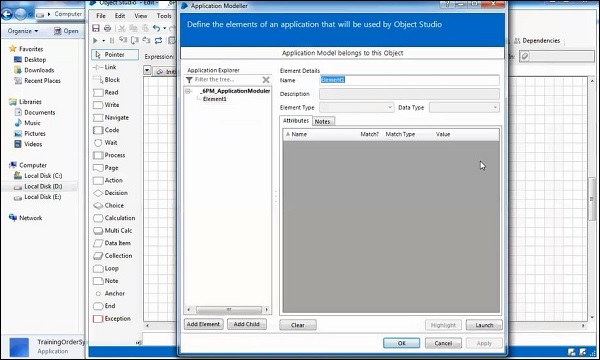Select the Write stage tool
Screen dimensions: 600x360
[x=106, y=105]
